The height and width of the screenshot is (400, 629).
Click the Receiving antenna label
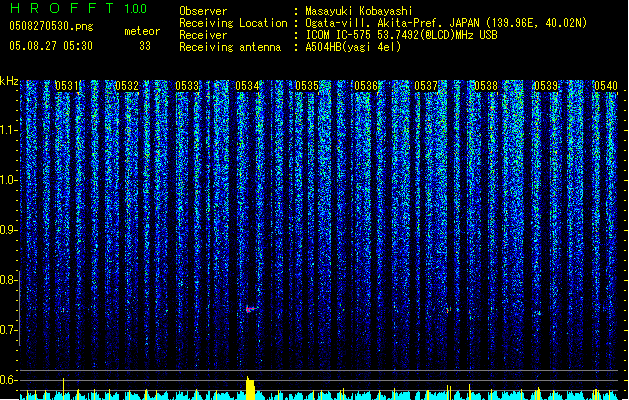(x=230, y=47)
